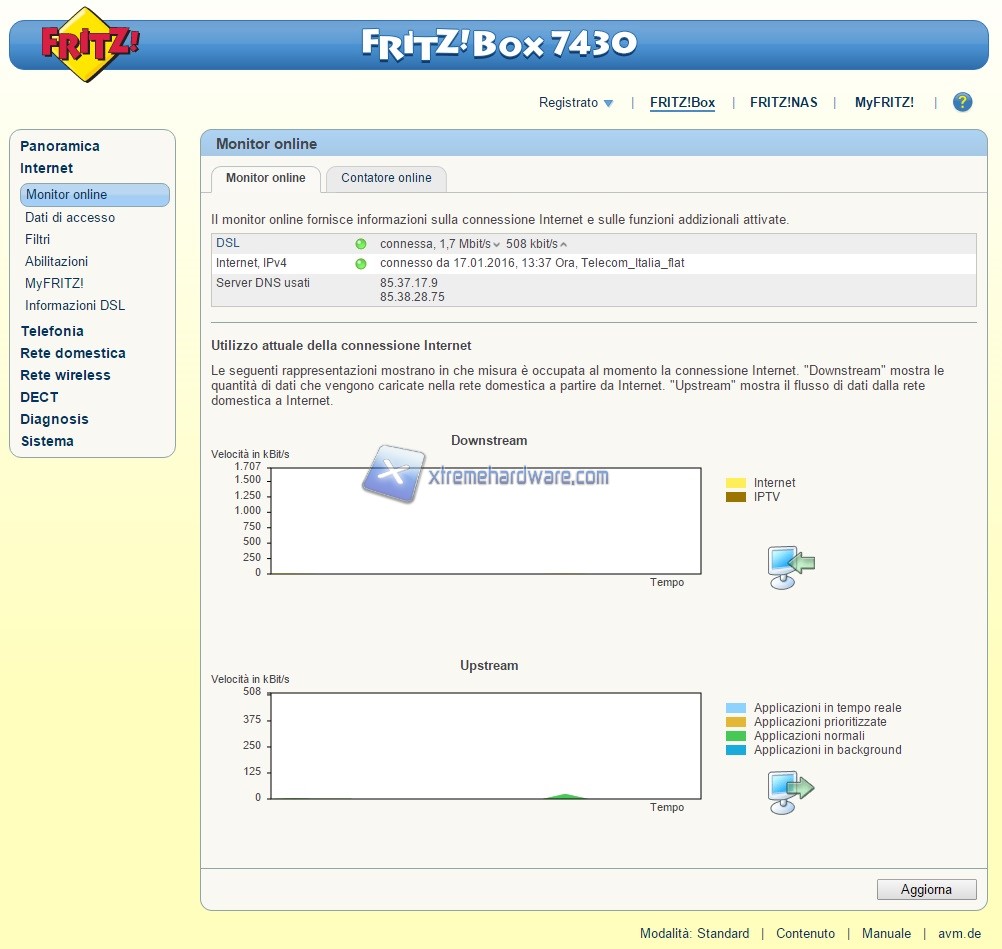The height and width of the screenshot is (949, 1002).
Task: Click the Upstream computer arrow icon
Action: 790,792
